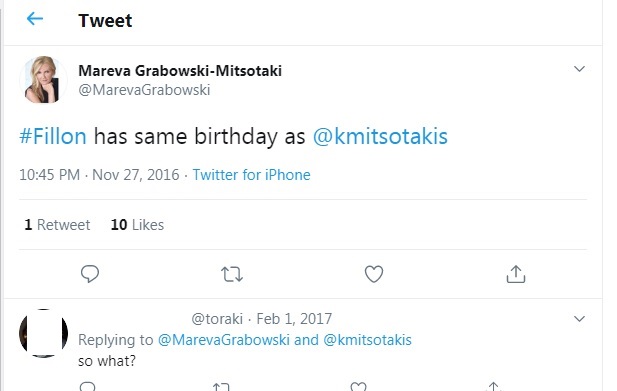617x391 pixels.
Task: Expand the chevron menu on @toraki's reply
Action: 579,319
